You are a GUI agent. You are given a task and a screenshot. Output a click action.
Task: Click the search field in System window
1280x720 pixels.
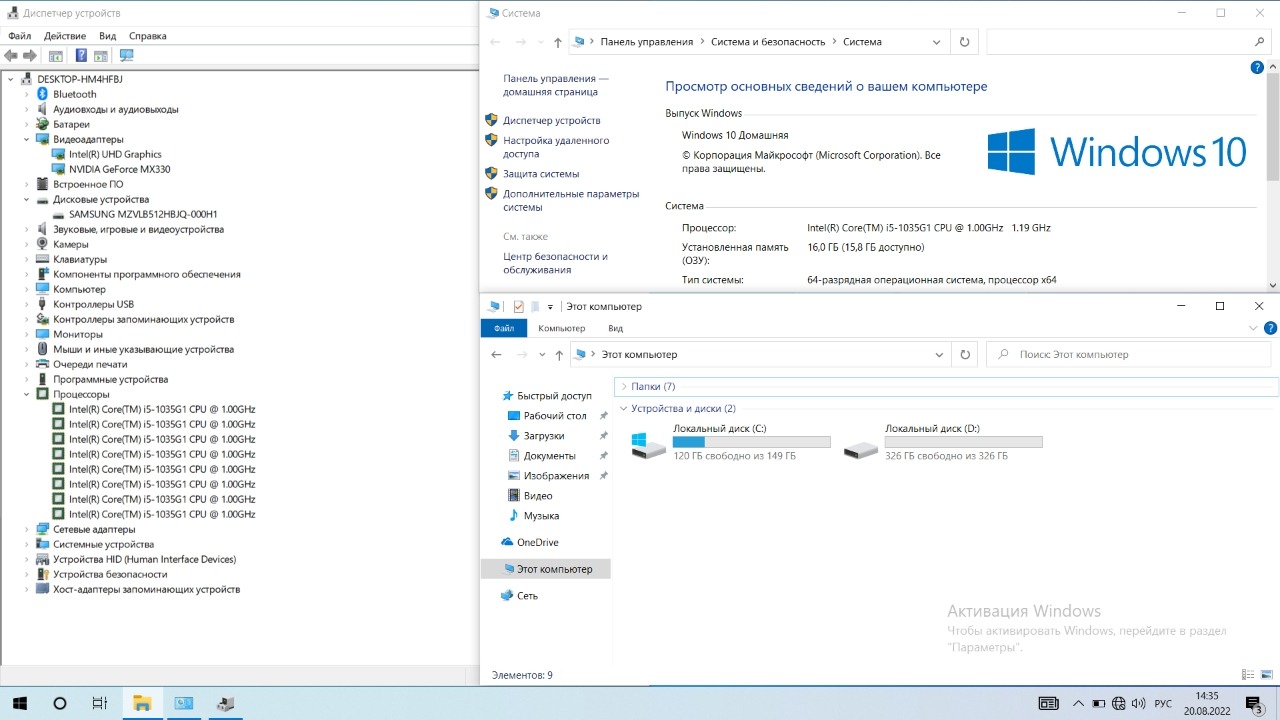(1128, 42)
